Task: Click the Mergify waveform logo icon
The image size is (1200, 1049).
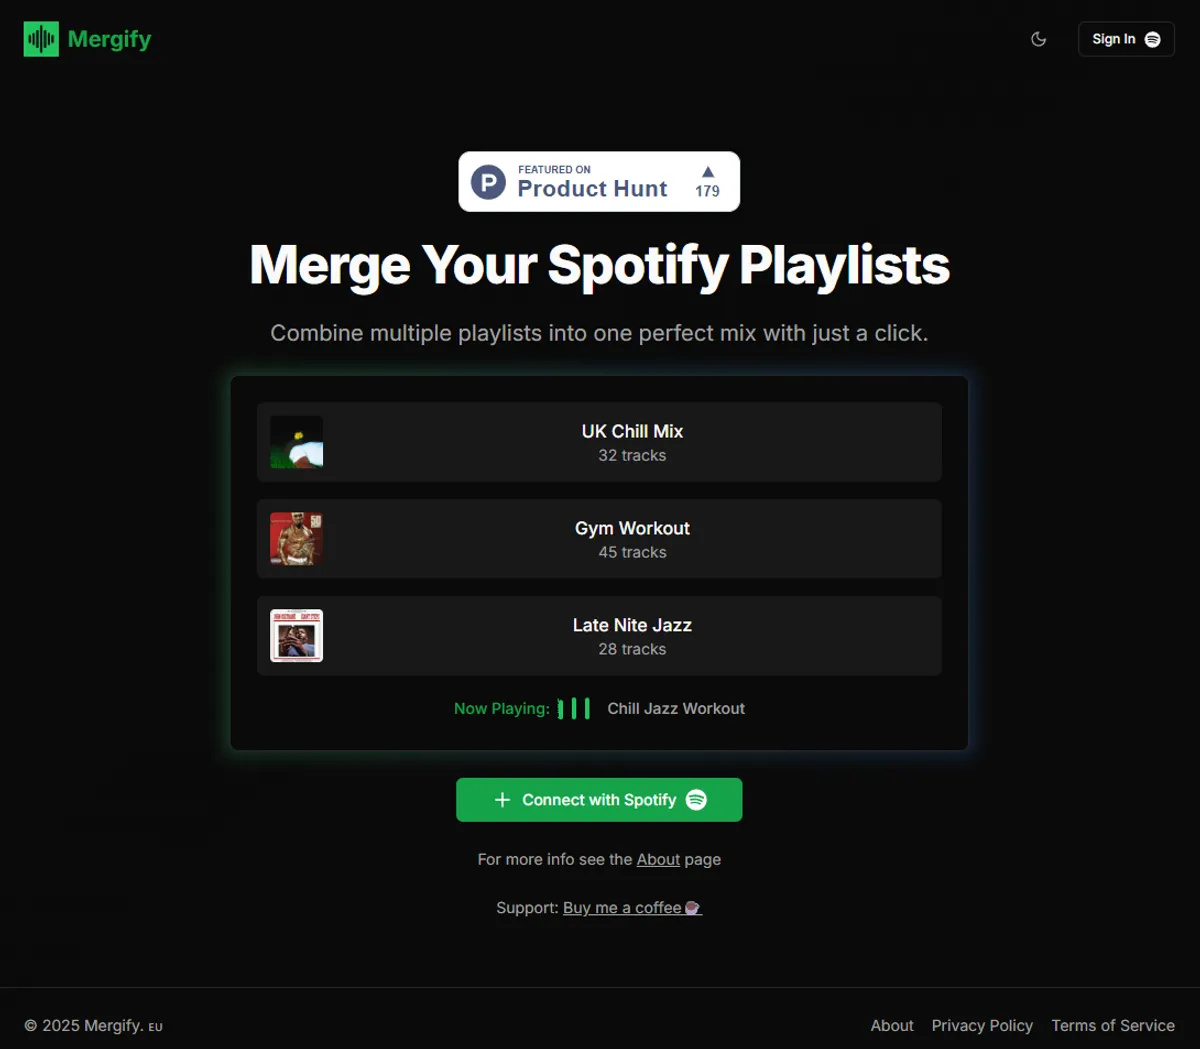Action: tap(41, 39)
